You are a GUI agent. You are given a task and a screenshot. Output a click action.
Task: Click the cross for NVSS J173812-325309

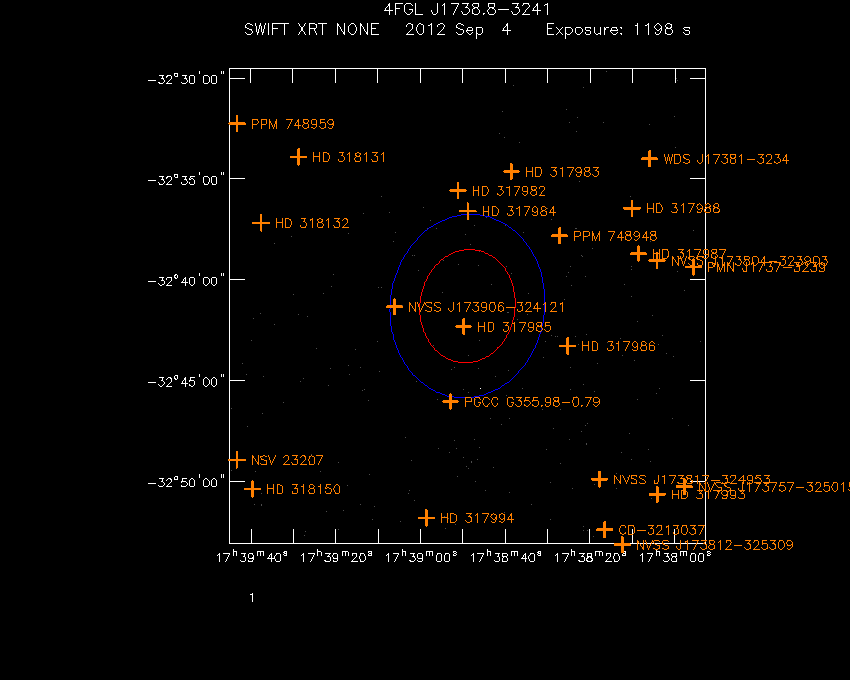point(622,544)
